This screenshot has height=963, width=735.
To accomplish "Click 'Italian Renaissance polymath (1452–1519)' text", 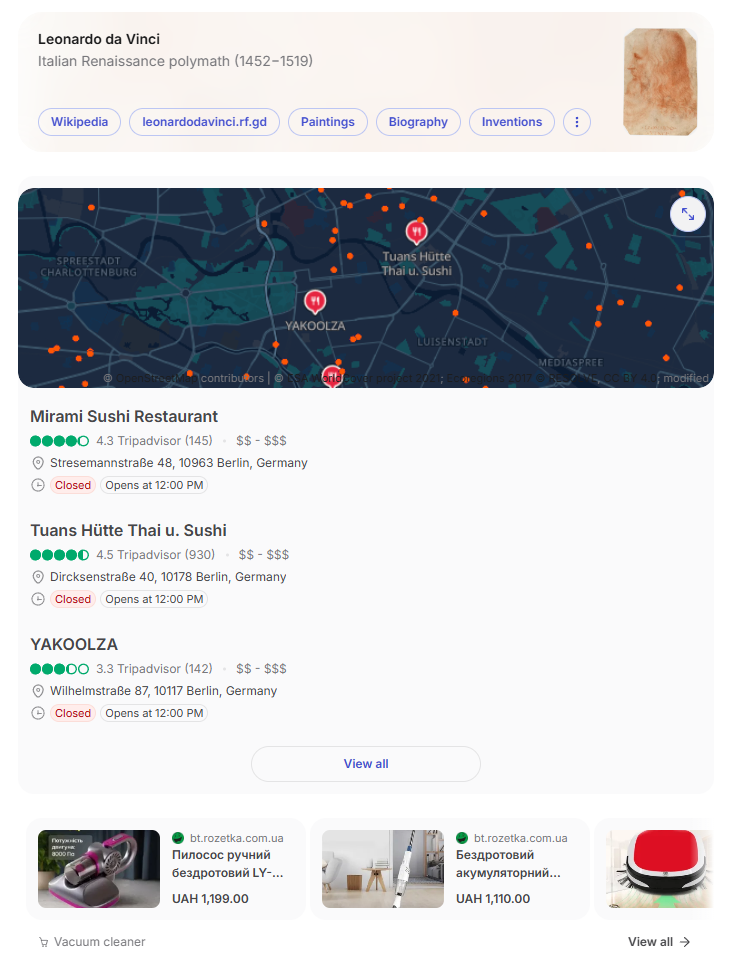I will click(176, 61).
